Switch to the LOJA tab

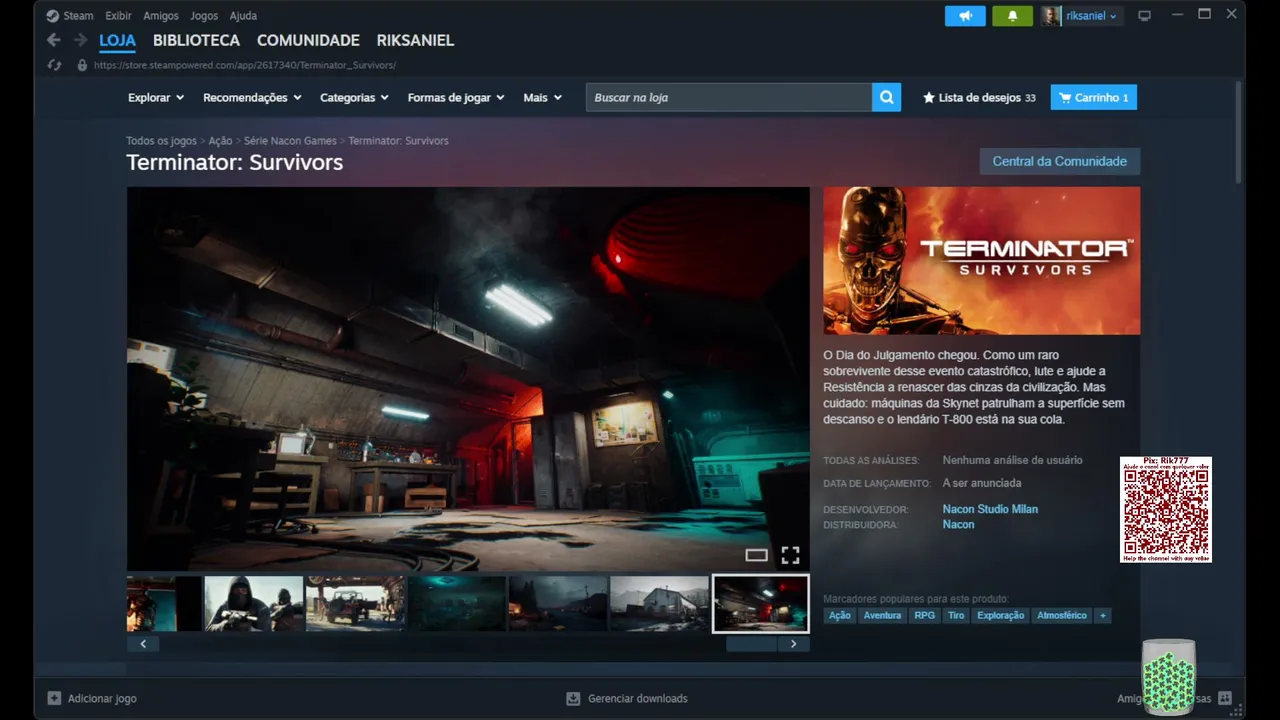[118, 41]
